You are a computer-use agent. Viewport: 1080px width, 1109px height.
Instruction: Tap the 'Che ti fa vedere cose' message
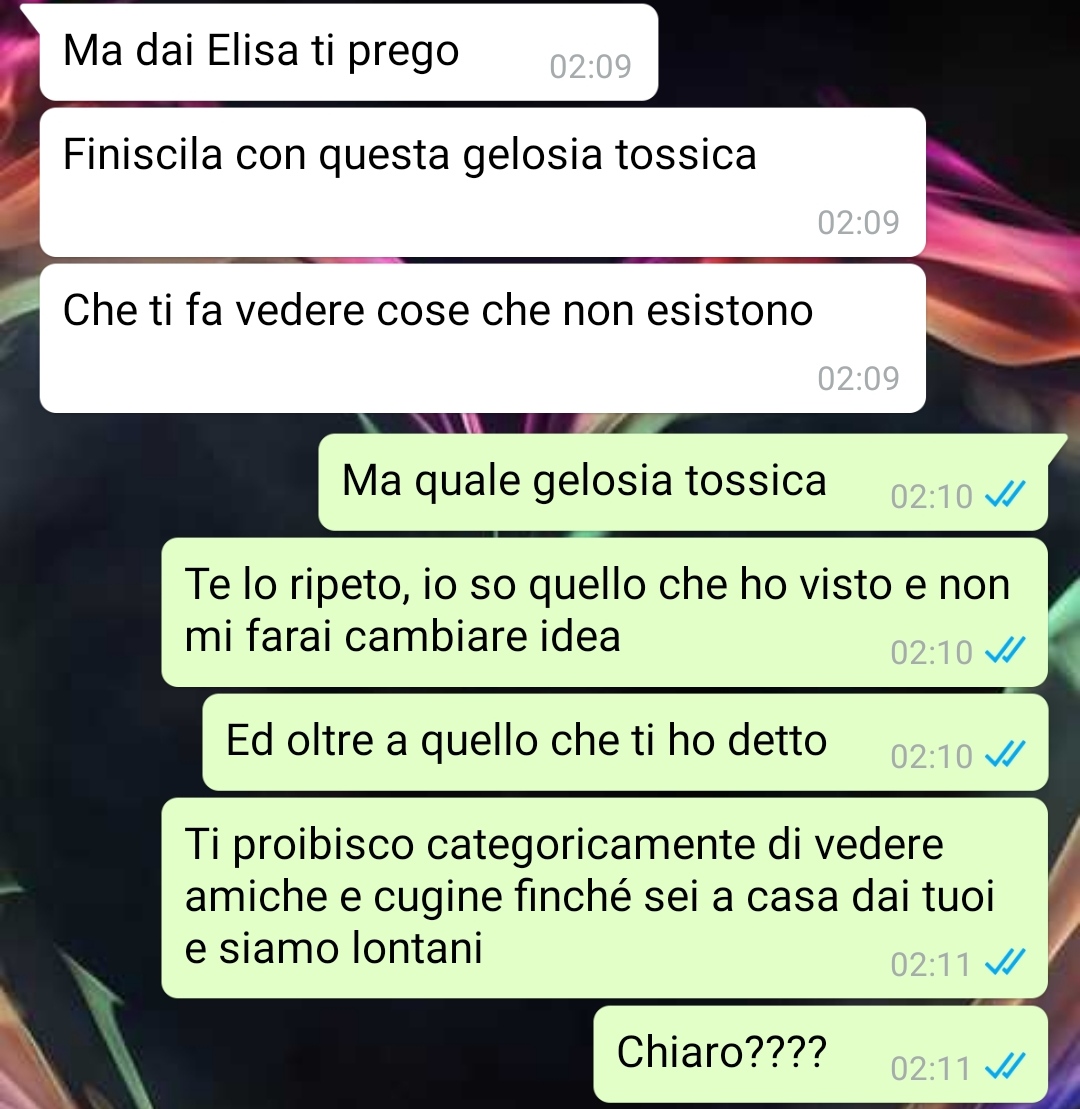point(482,339)
